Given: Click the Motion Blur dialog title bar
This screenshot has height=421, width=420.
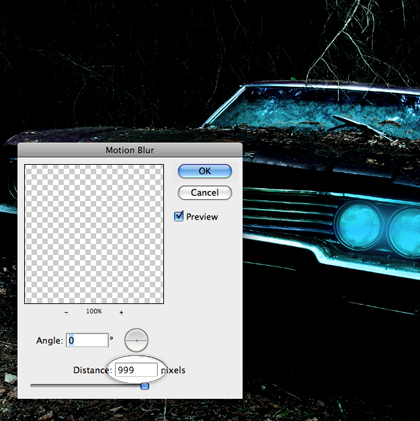Looking at the screenshot, I should click(x=130, y=150).
